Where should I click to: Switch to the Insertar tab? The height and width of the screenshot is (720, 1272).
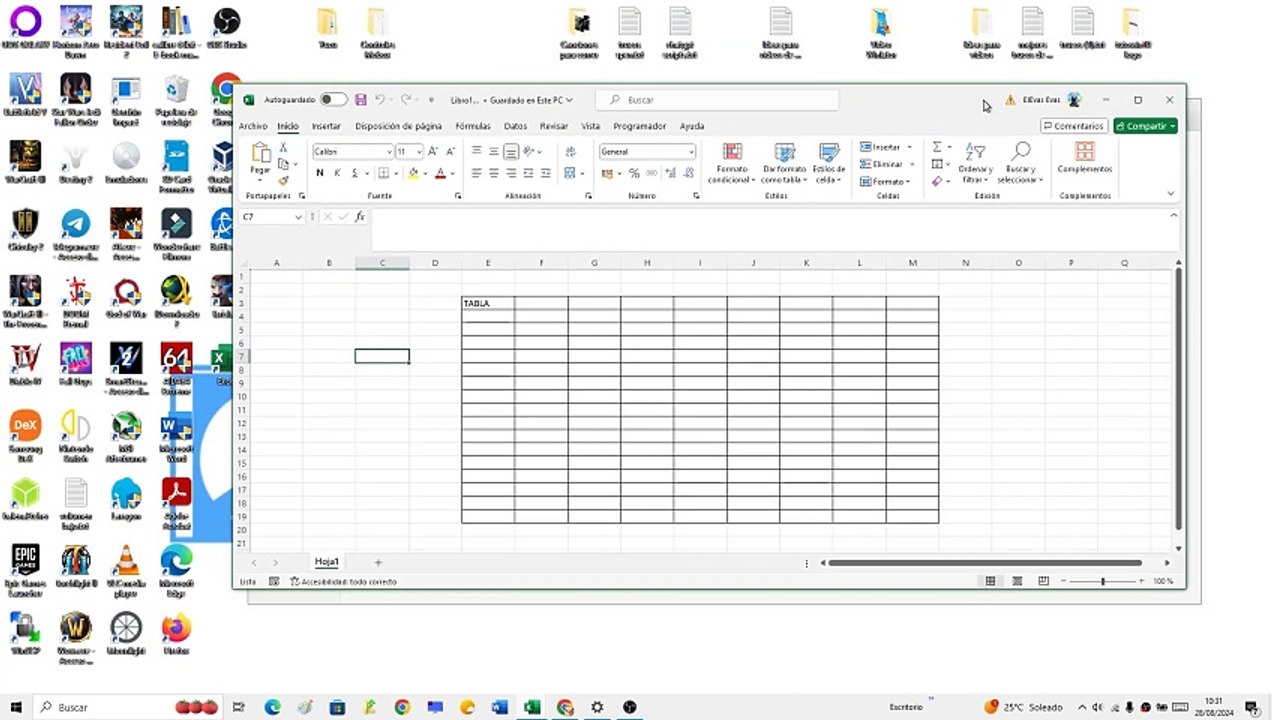tap(326, 126)
